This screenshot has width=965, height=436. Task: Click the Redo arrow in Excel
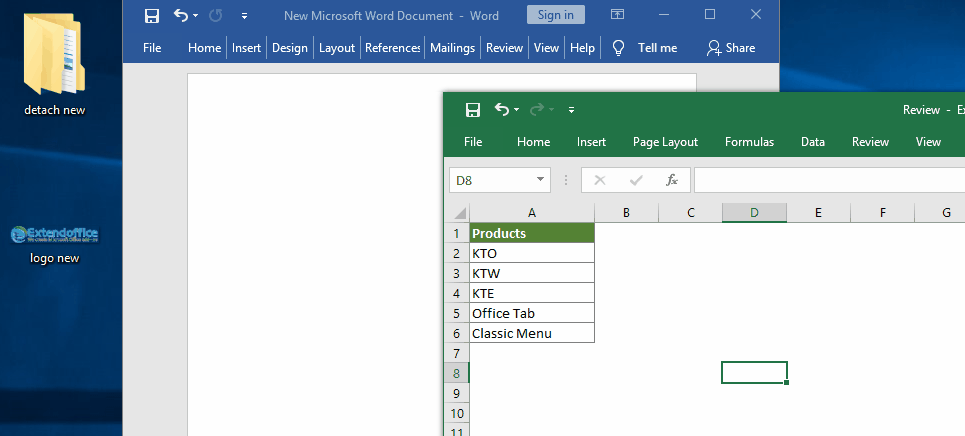tap(537, 110)
